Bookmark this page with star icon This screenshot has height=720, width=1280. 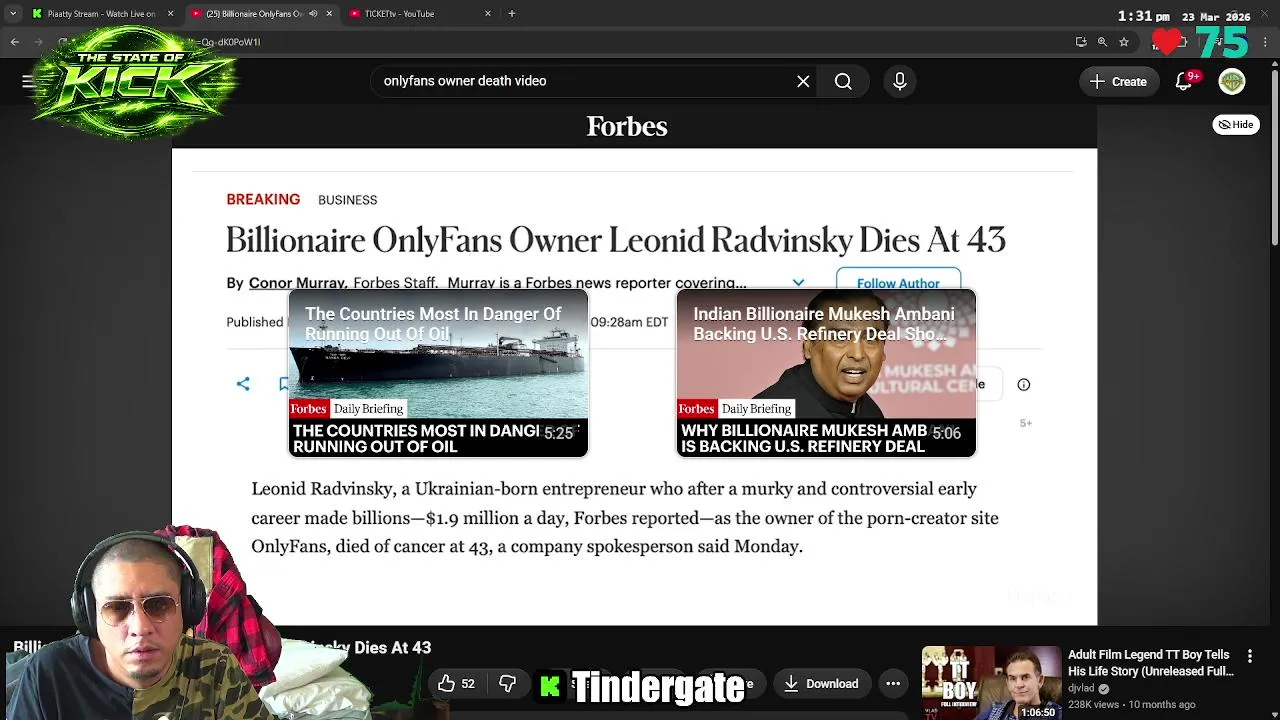tap(1124, 42)
